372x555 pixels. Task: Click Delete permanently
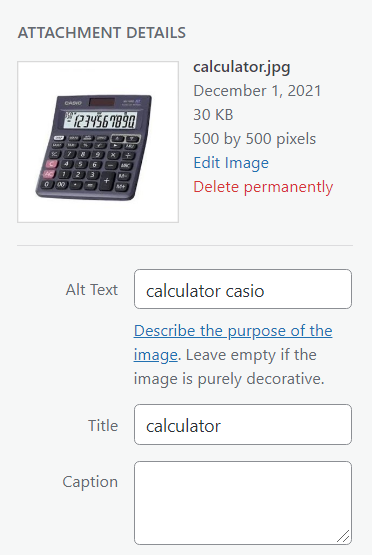click(x=263, y=187)
